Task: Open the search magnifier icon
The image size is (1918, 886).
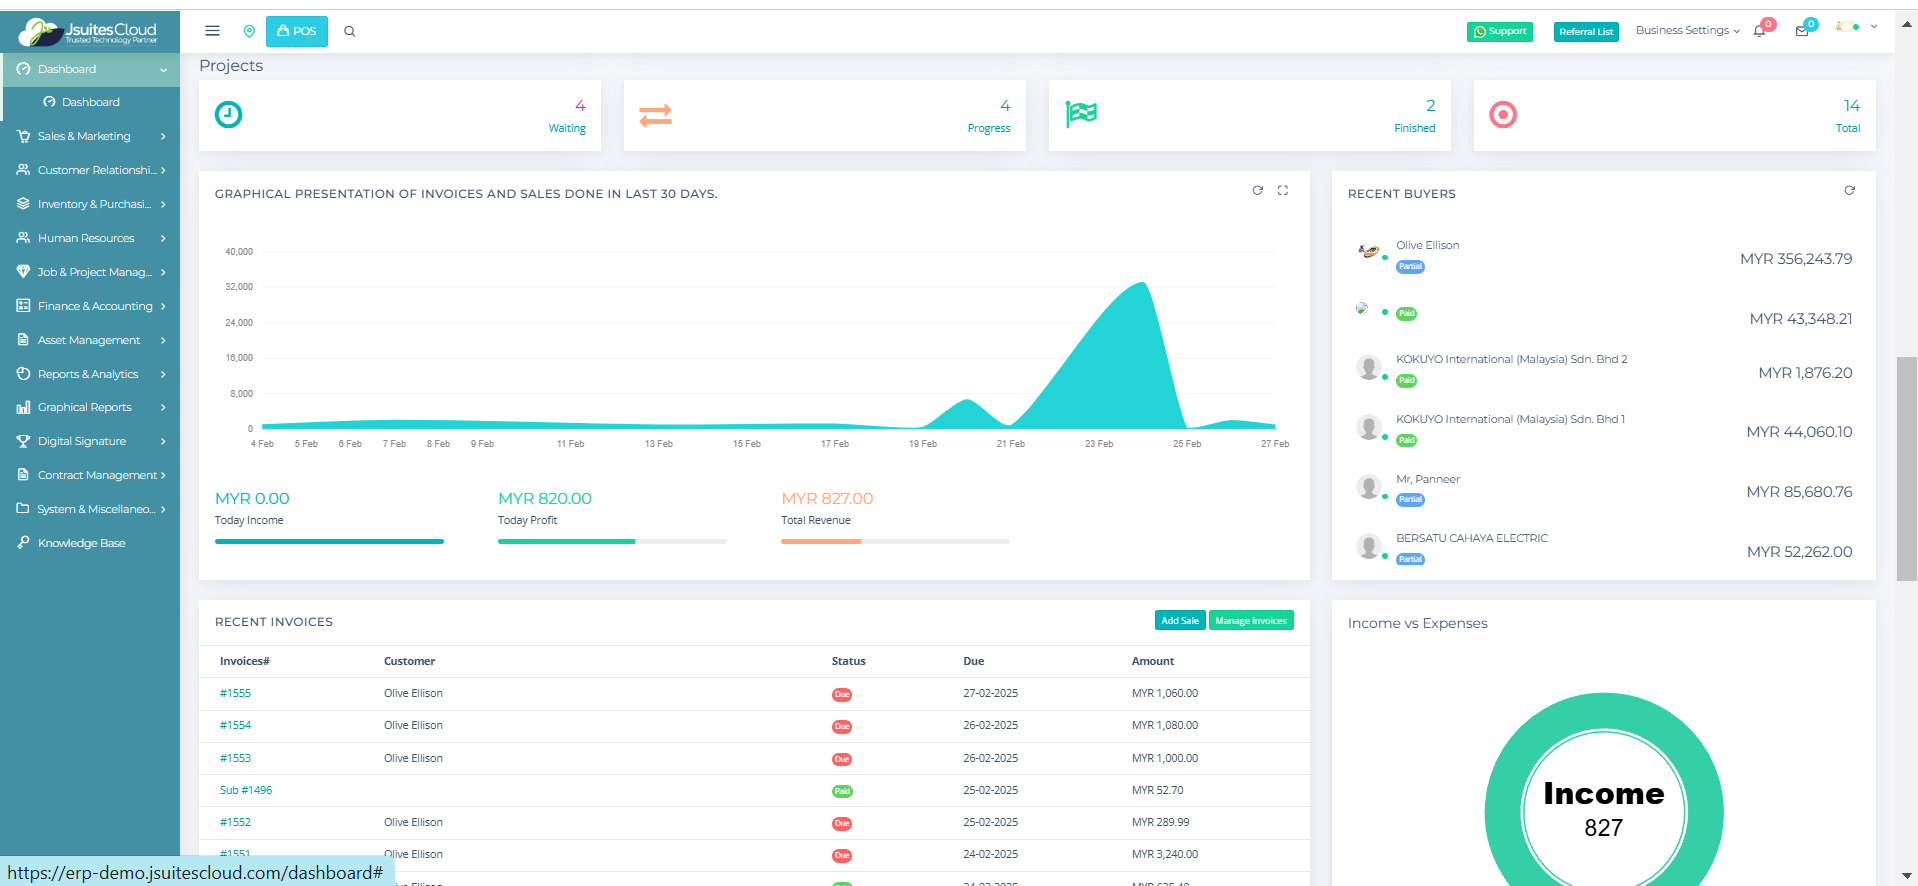Action: click(350, 31)
